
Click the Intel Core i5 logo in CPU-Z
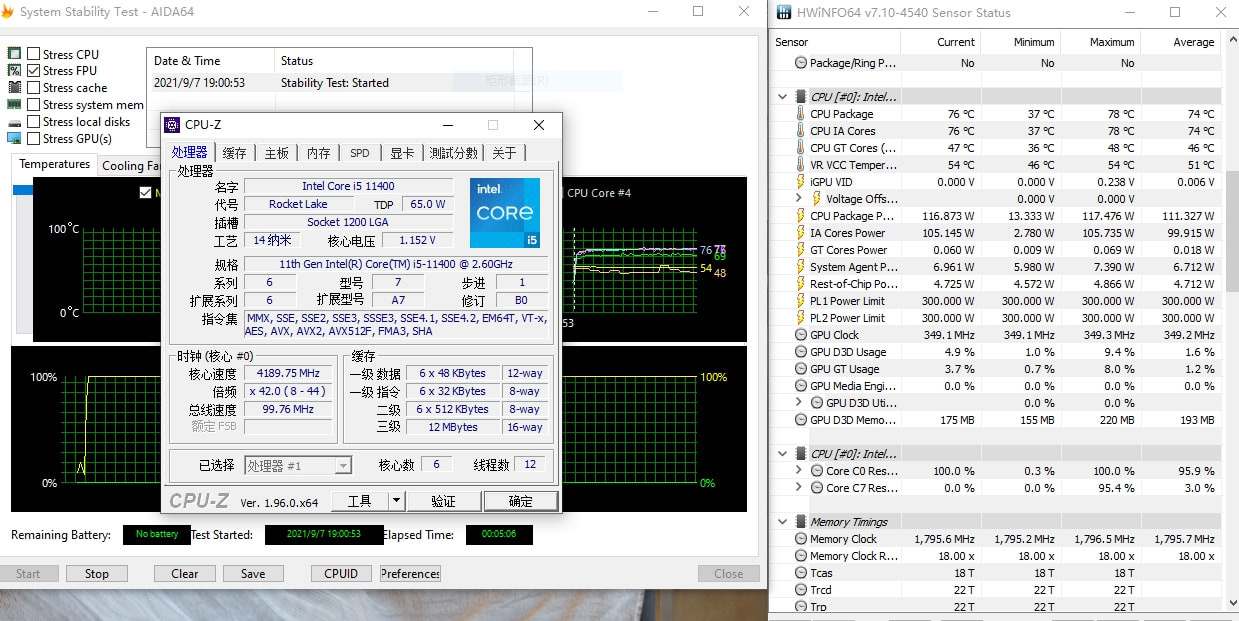pyautogui.click(x=504, y=213)
